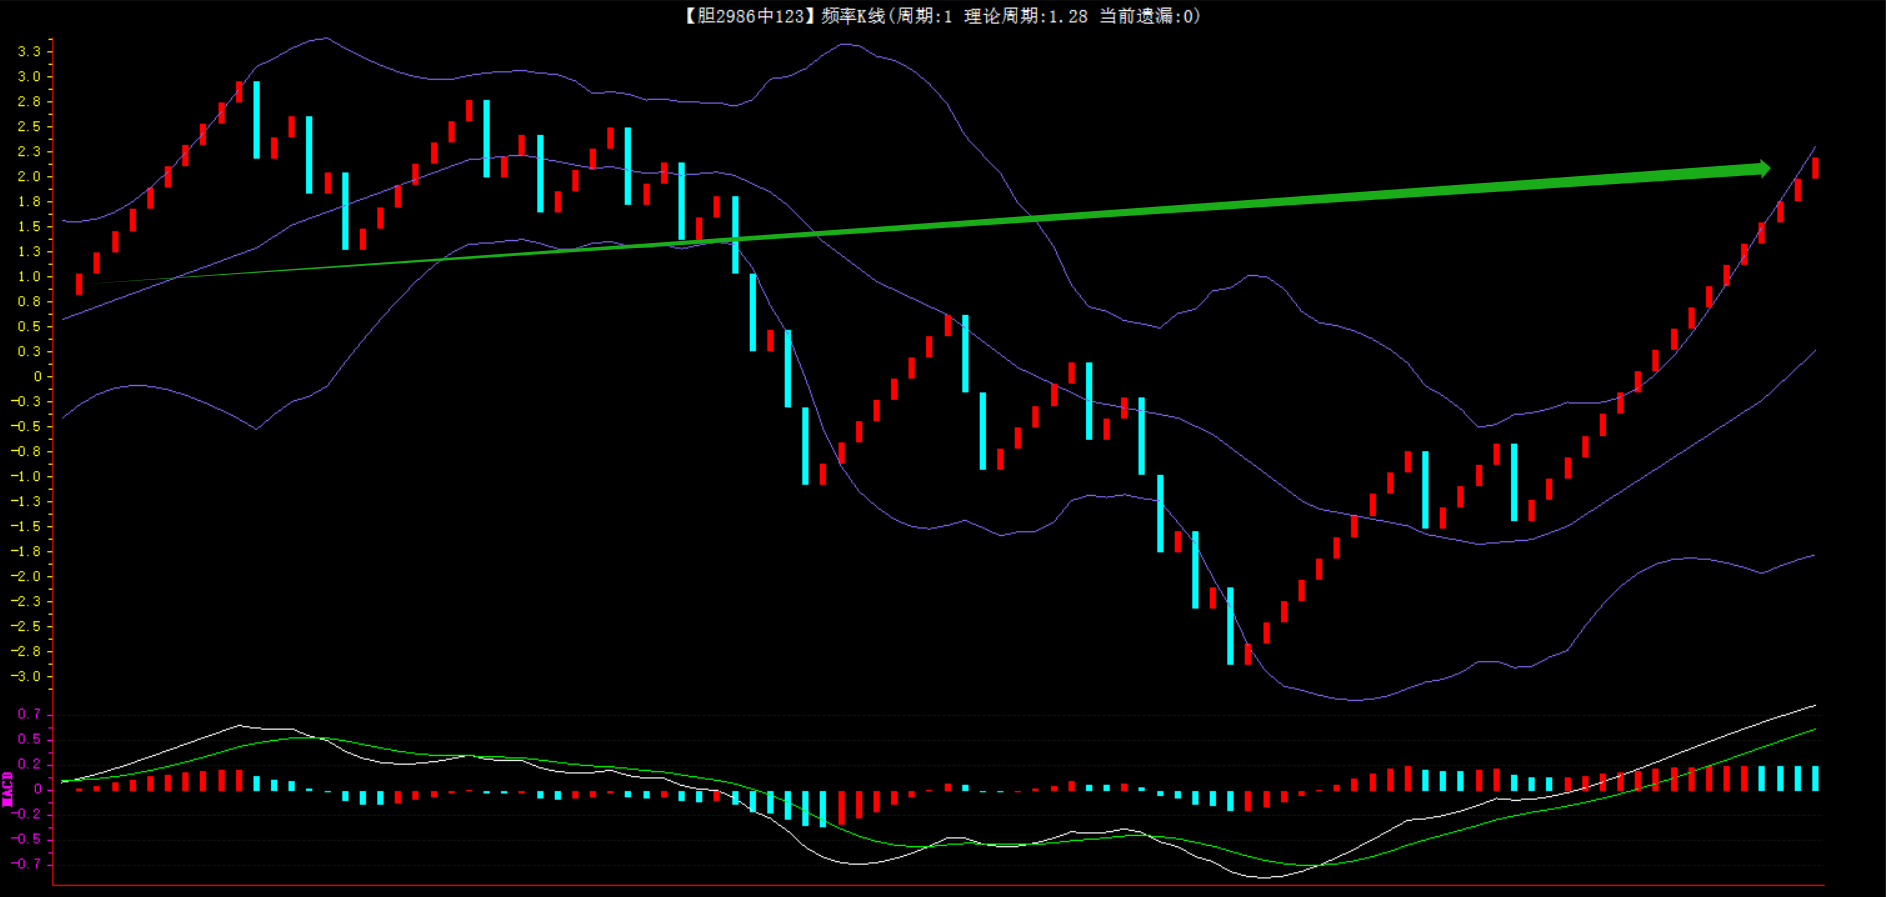Click the 3.3 label on price axis
The image size is (1886, 897).
pos(29,52)
